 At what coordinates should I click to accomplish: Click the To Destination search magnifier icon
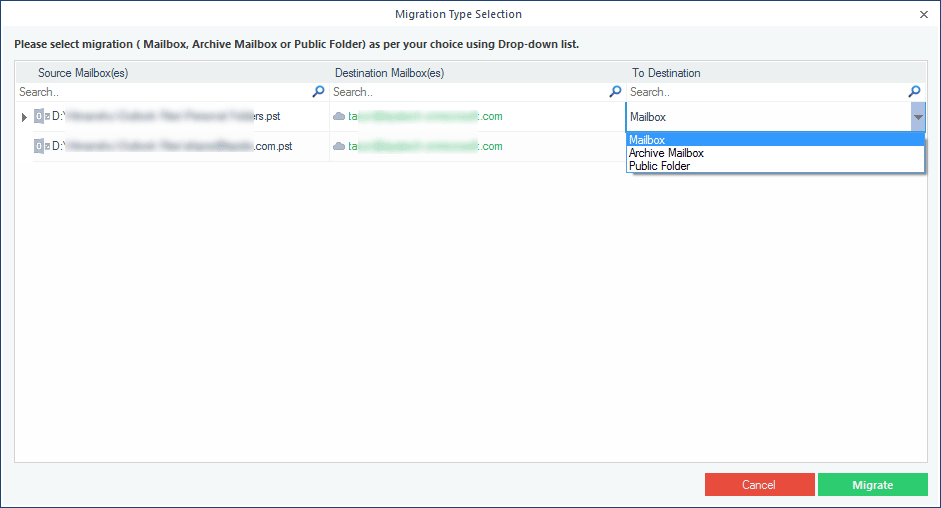914,91
